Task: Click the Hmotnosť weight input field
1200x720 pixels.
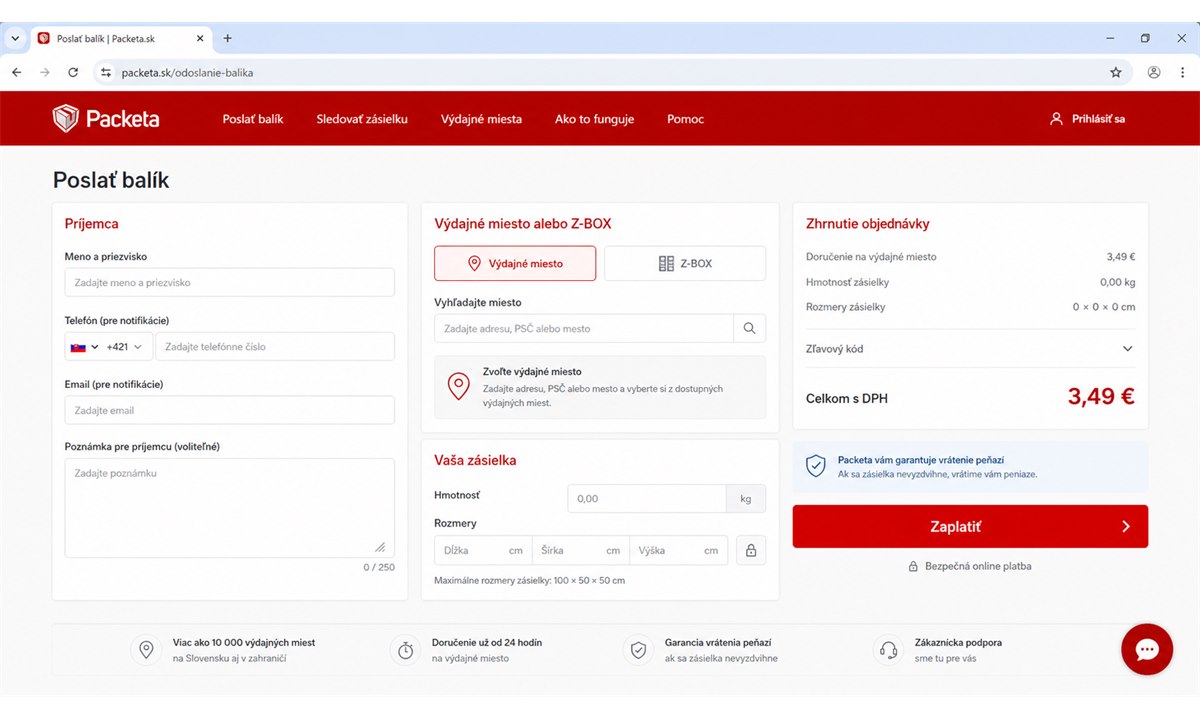Action: click(x=647, y=498)
